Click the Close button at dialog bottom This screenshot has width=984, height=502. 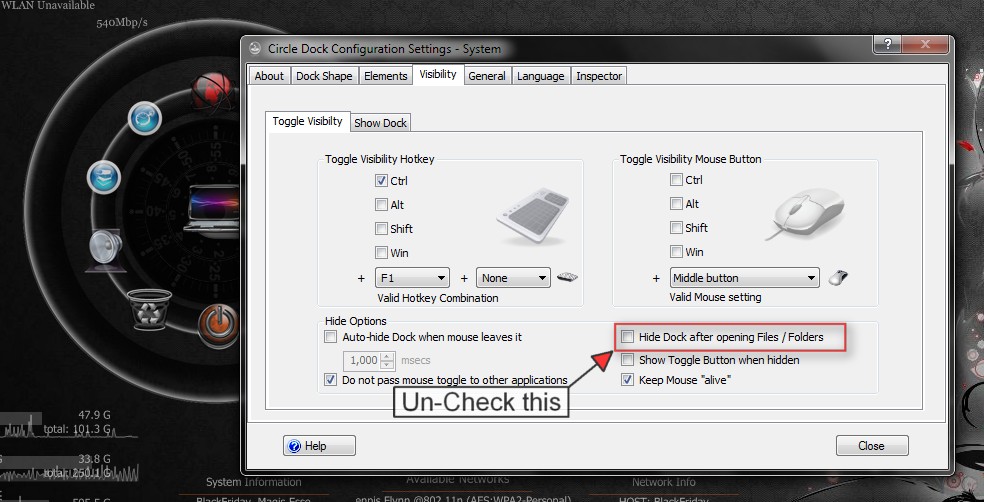pyautogui.click(x=872, y=446)
